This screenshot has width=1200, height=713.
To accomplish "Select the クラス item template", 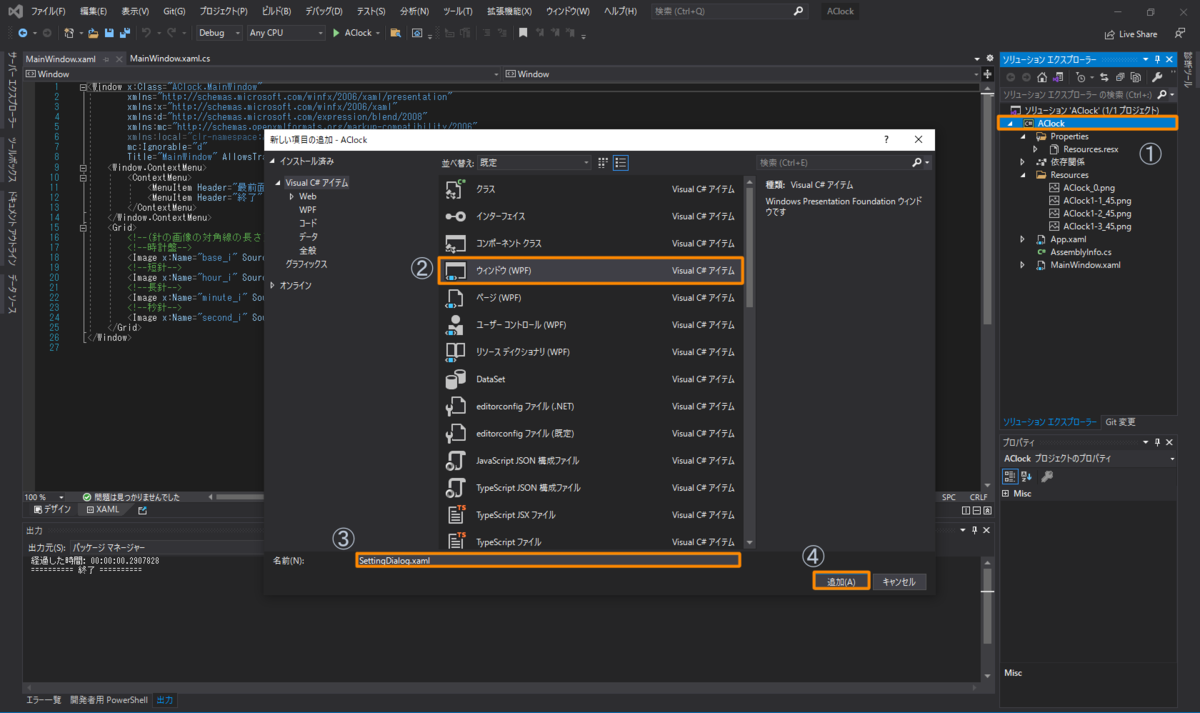I will pyautogui.click(x=591, y=189).
